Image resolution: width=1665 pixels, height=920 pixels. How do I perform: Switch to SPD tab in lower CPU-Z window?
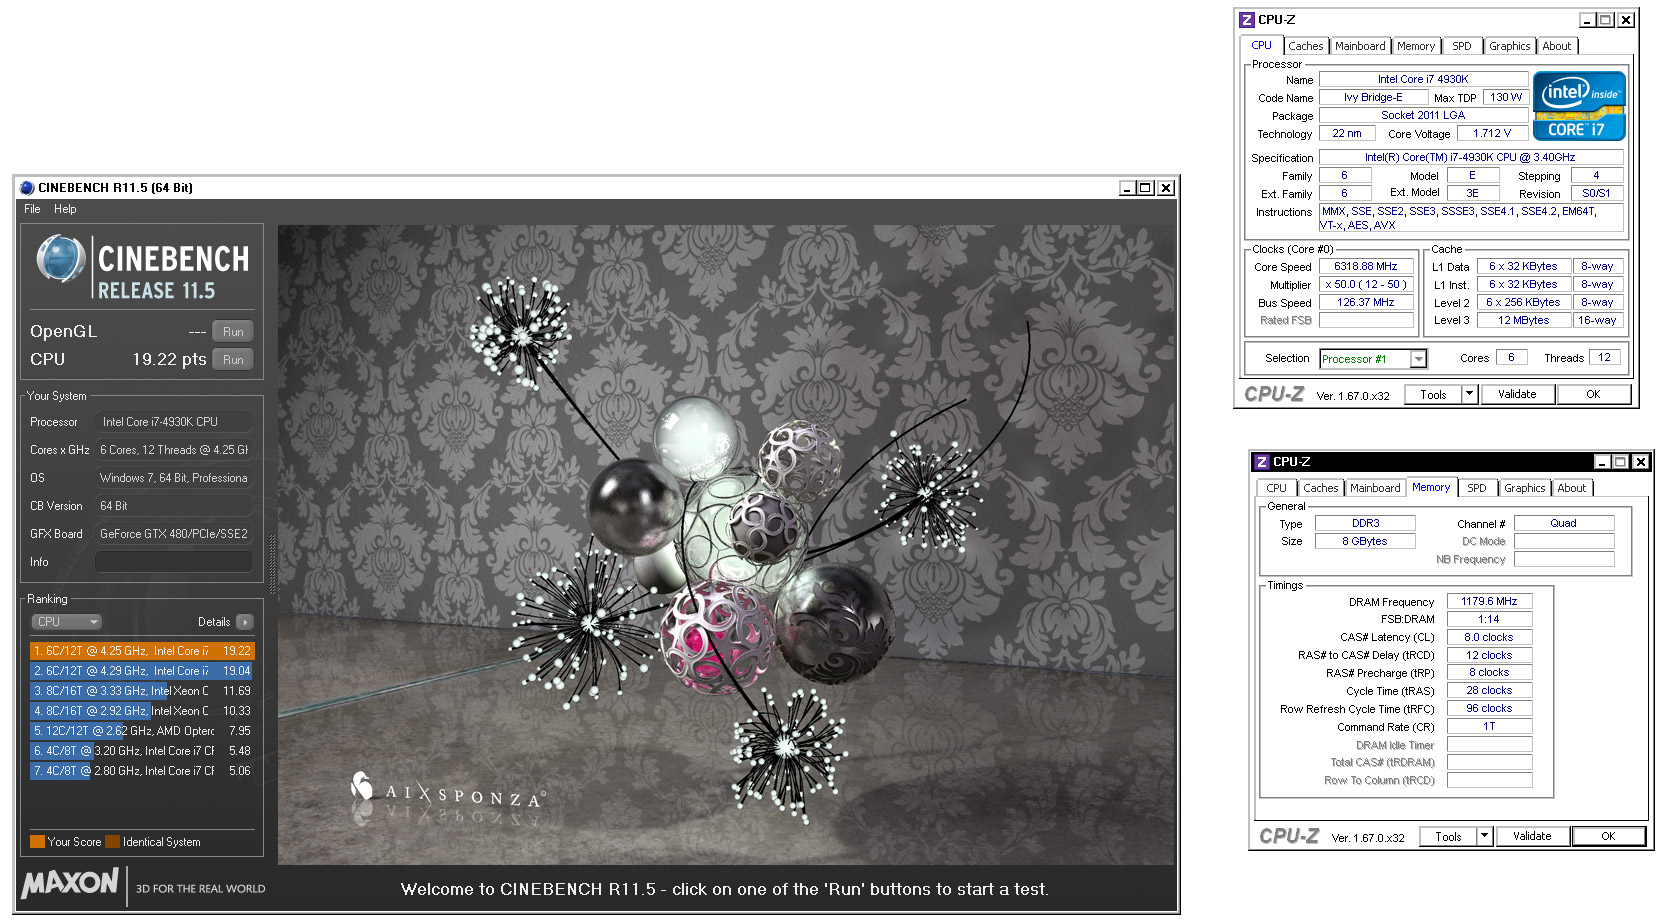pyautogui.click(x=1477, y=488)
